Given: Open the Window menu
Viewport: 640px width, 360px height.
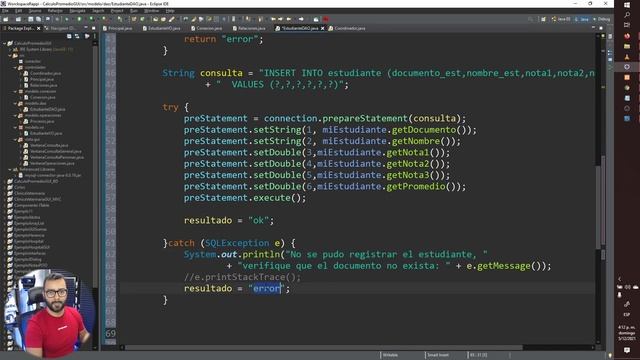Looking at the screenshot, I should (x=151, y=11).
